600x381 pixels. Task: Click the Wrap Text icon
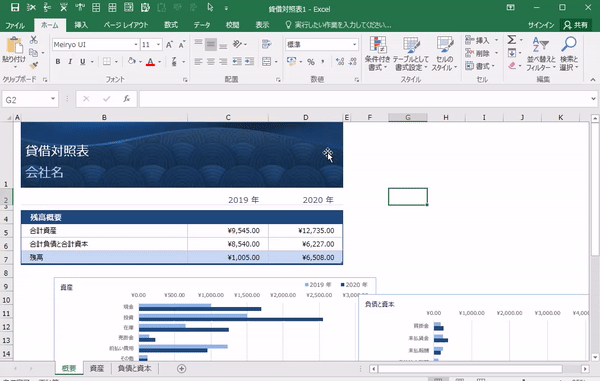pyautogui.click(x=267, y=44)
